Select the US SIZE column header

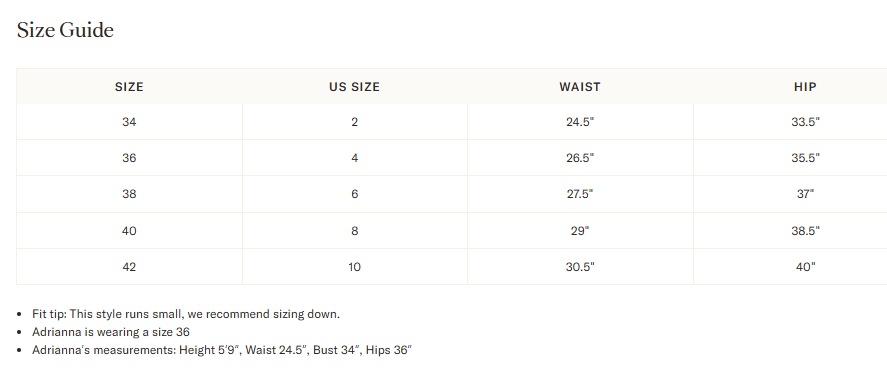354,87
